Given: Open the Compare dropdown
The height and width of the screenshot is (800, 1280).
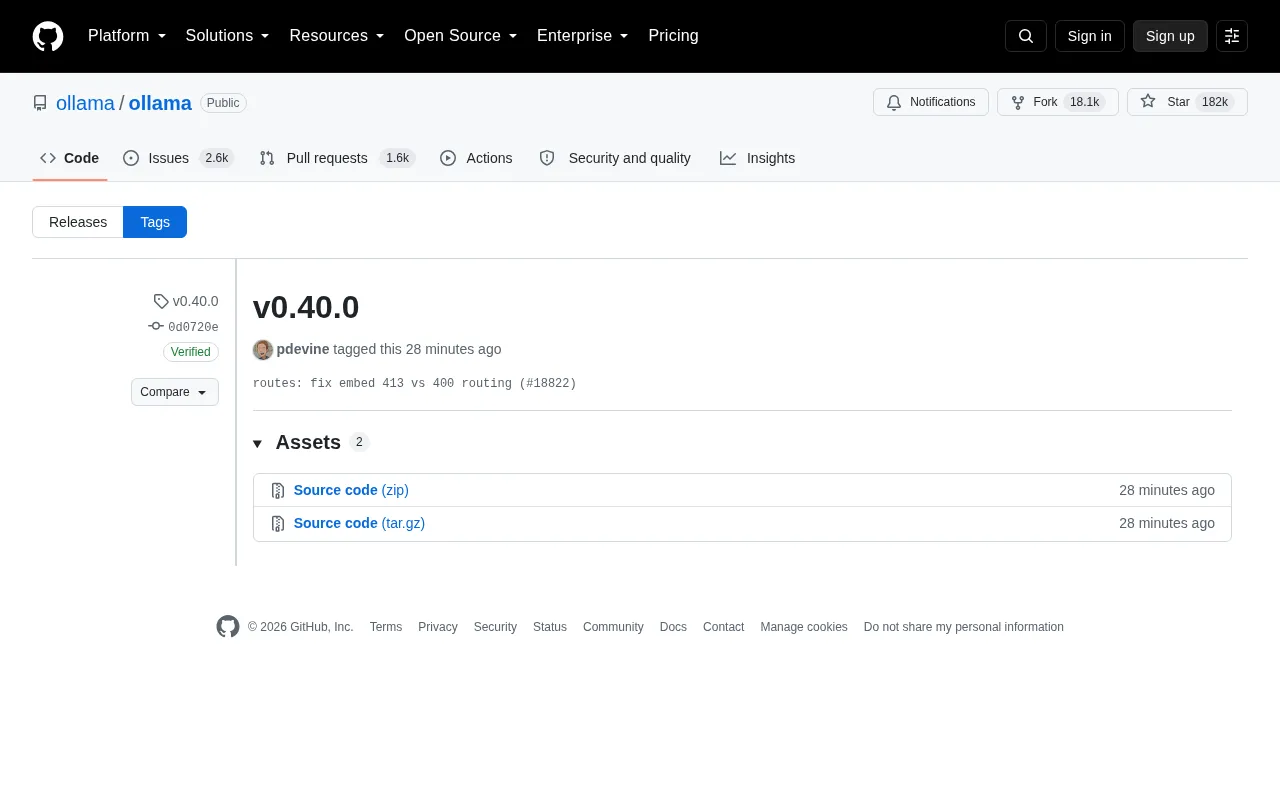Looking at the screenshot, I should pos(175,392).
